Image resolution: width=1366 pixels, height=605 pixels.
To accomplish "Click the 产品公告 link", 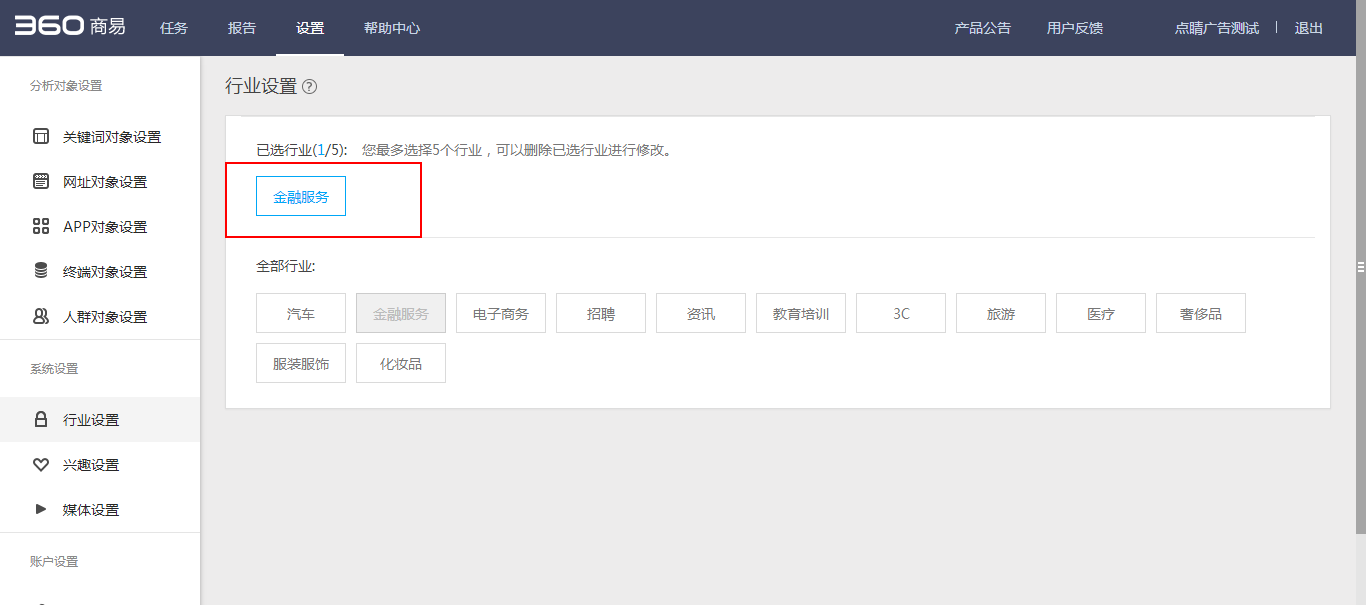I will click(x=982, y=28).
